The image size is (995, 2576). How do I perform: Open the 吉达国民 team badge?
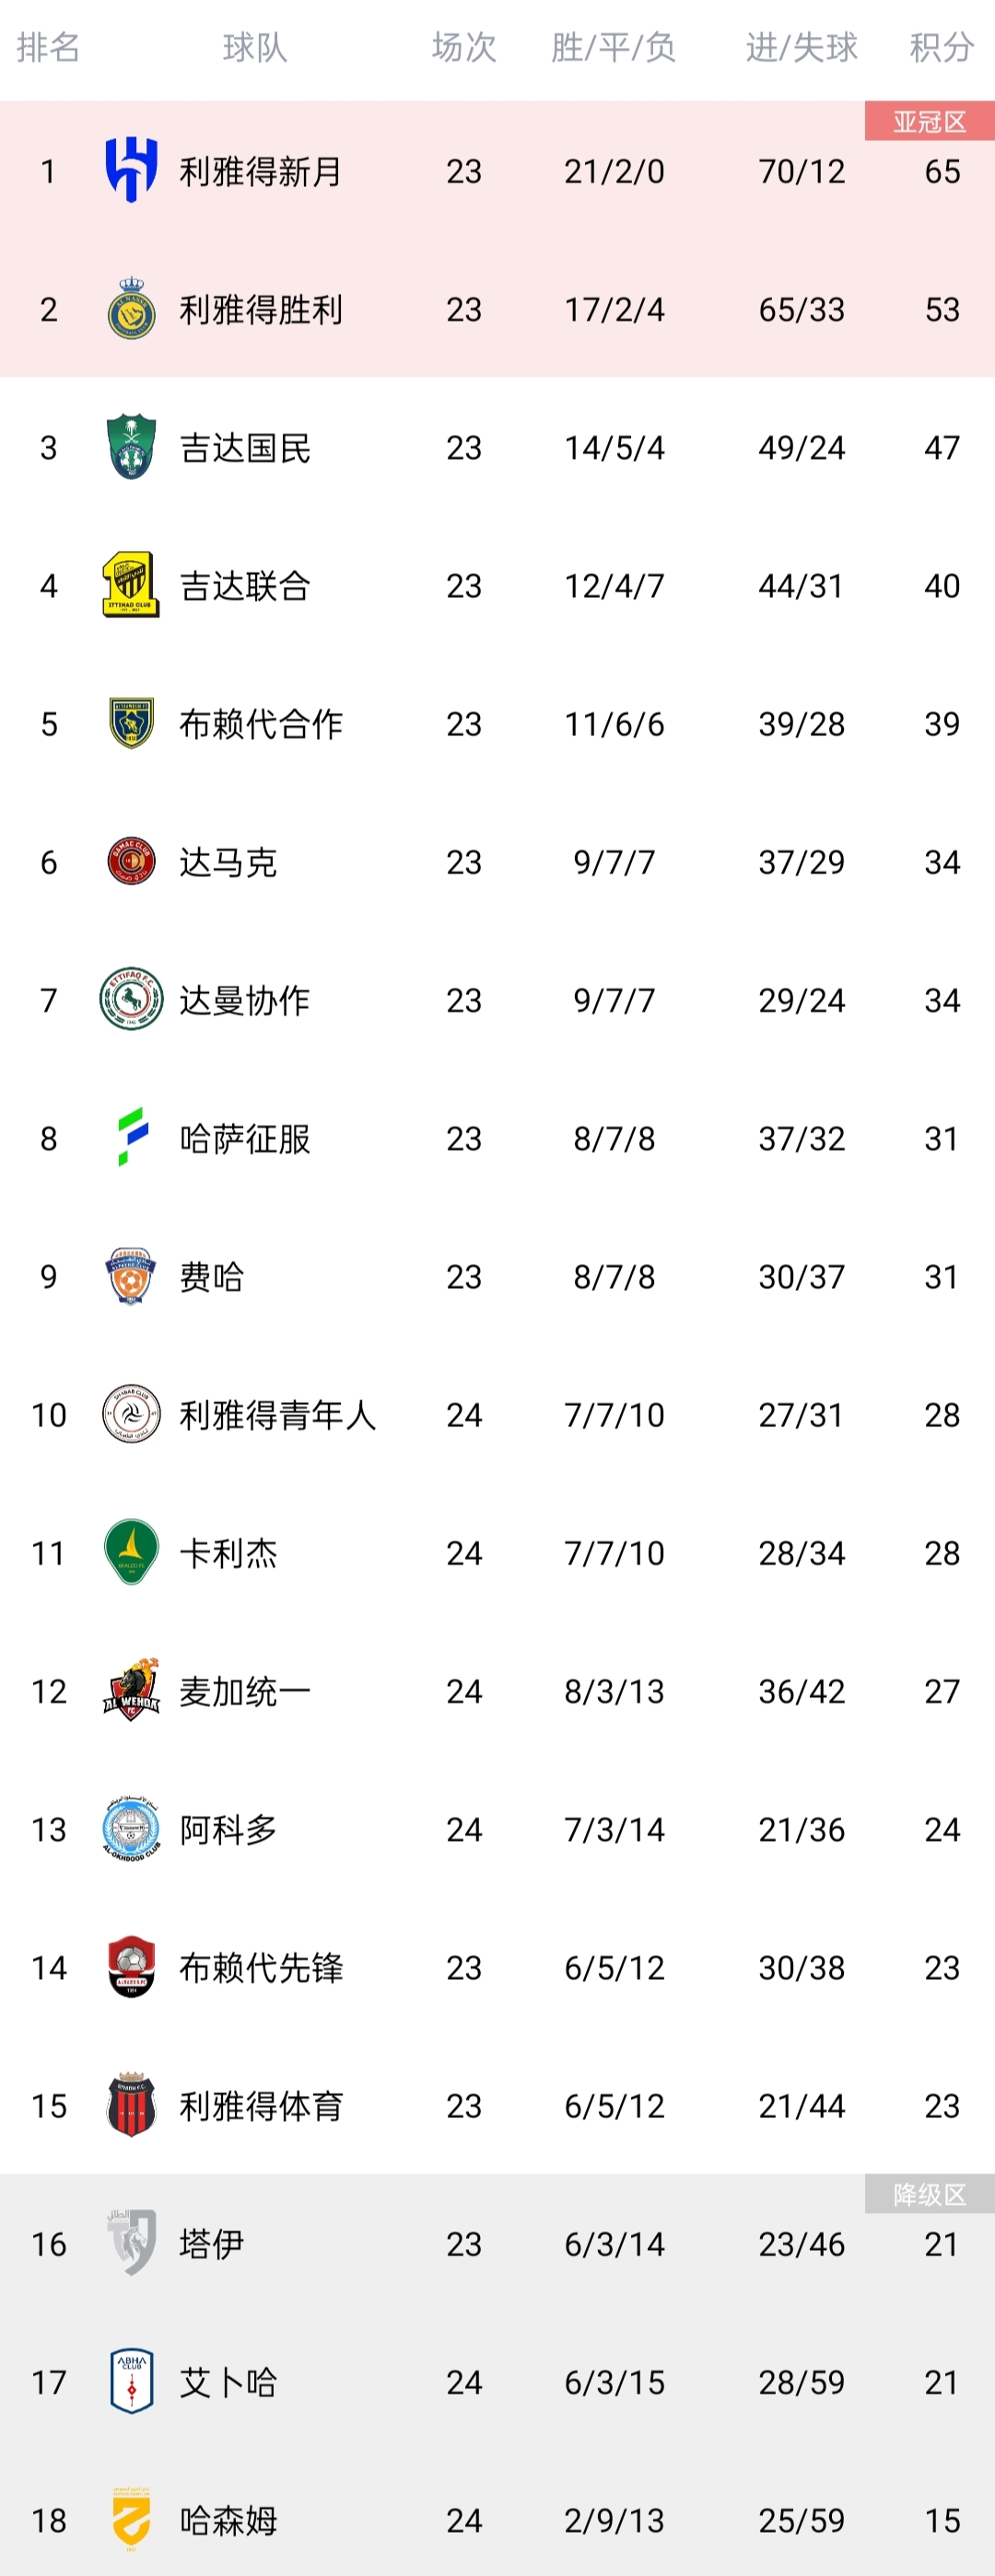[x=131, y=447]
